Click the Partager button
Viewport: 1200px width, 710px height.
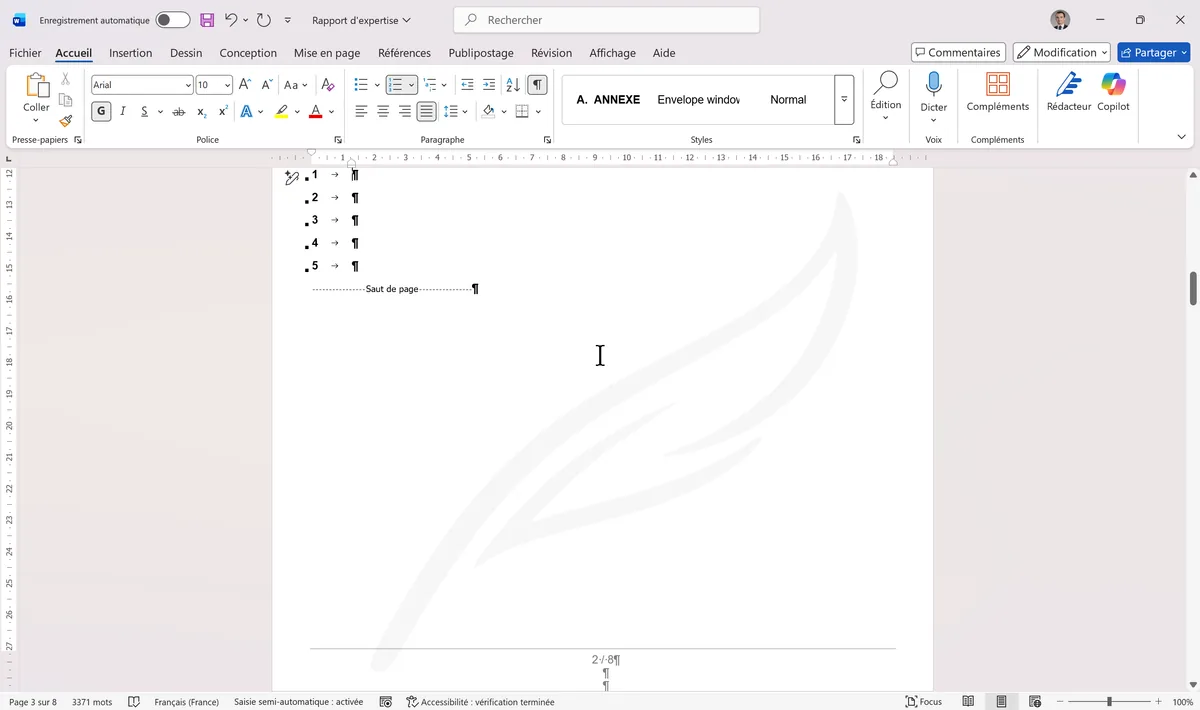1152,52
